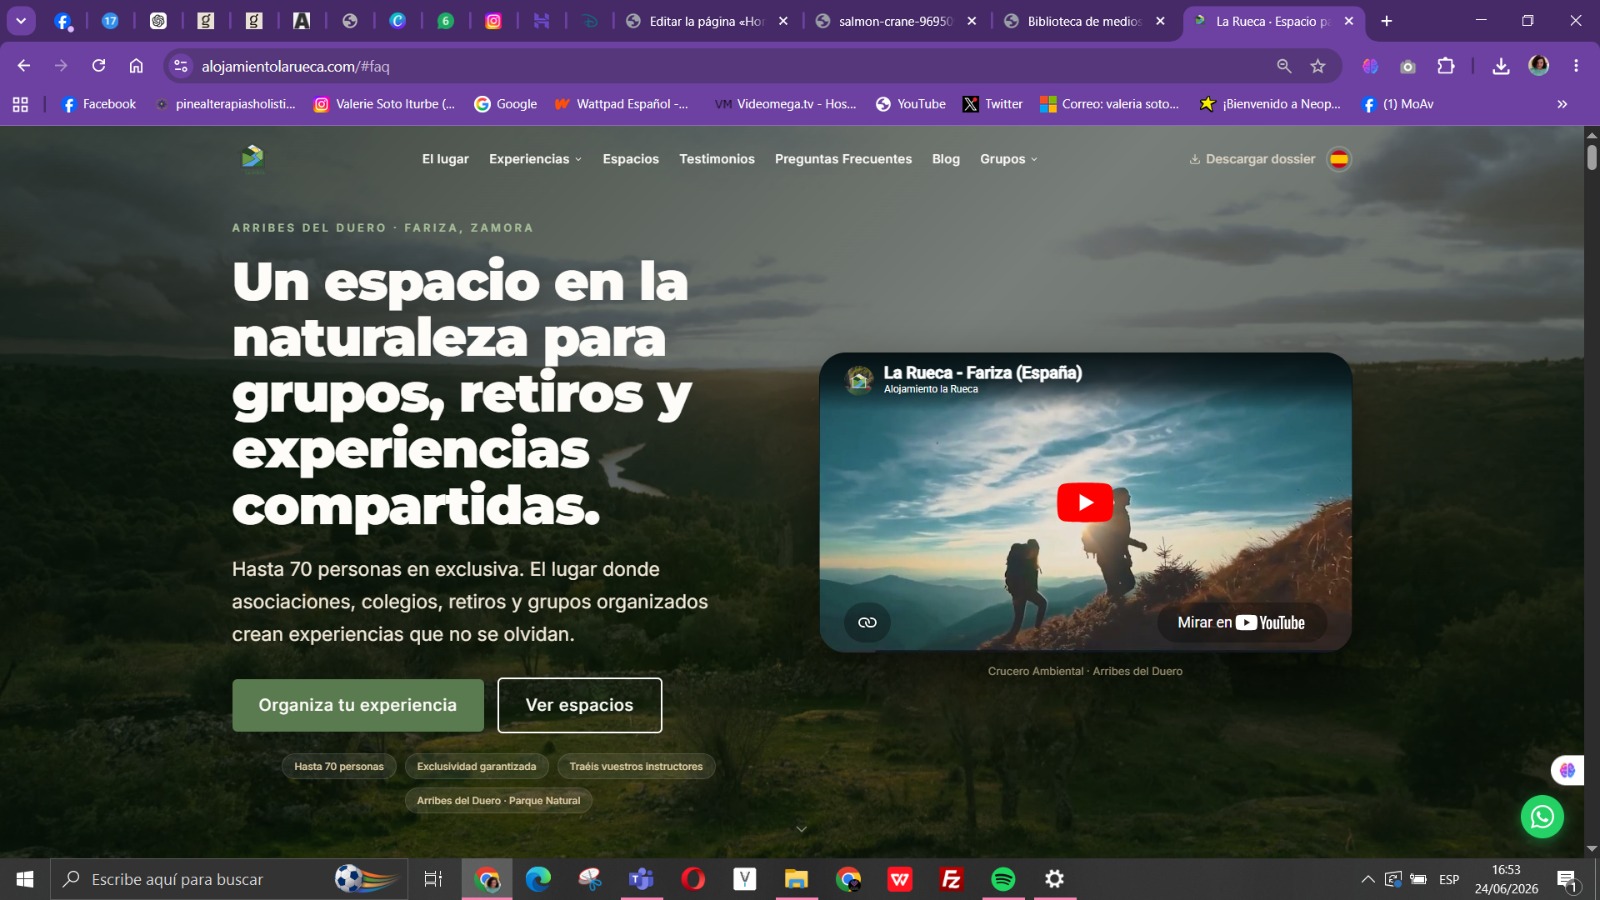Viewport: 1600px width, 900px height.
Task: Open File Explorer from the taskbar
Action: pos(796,879)
